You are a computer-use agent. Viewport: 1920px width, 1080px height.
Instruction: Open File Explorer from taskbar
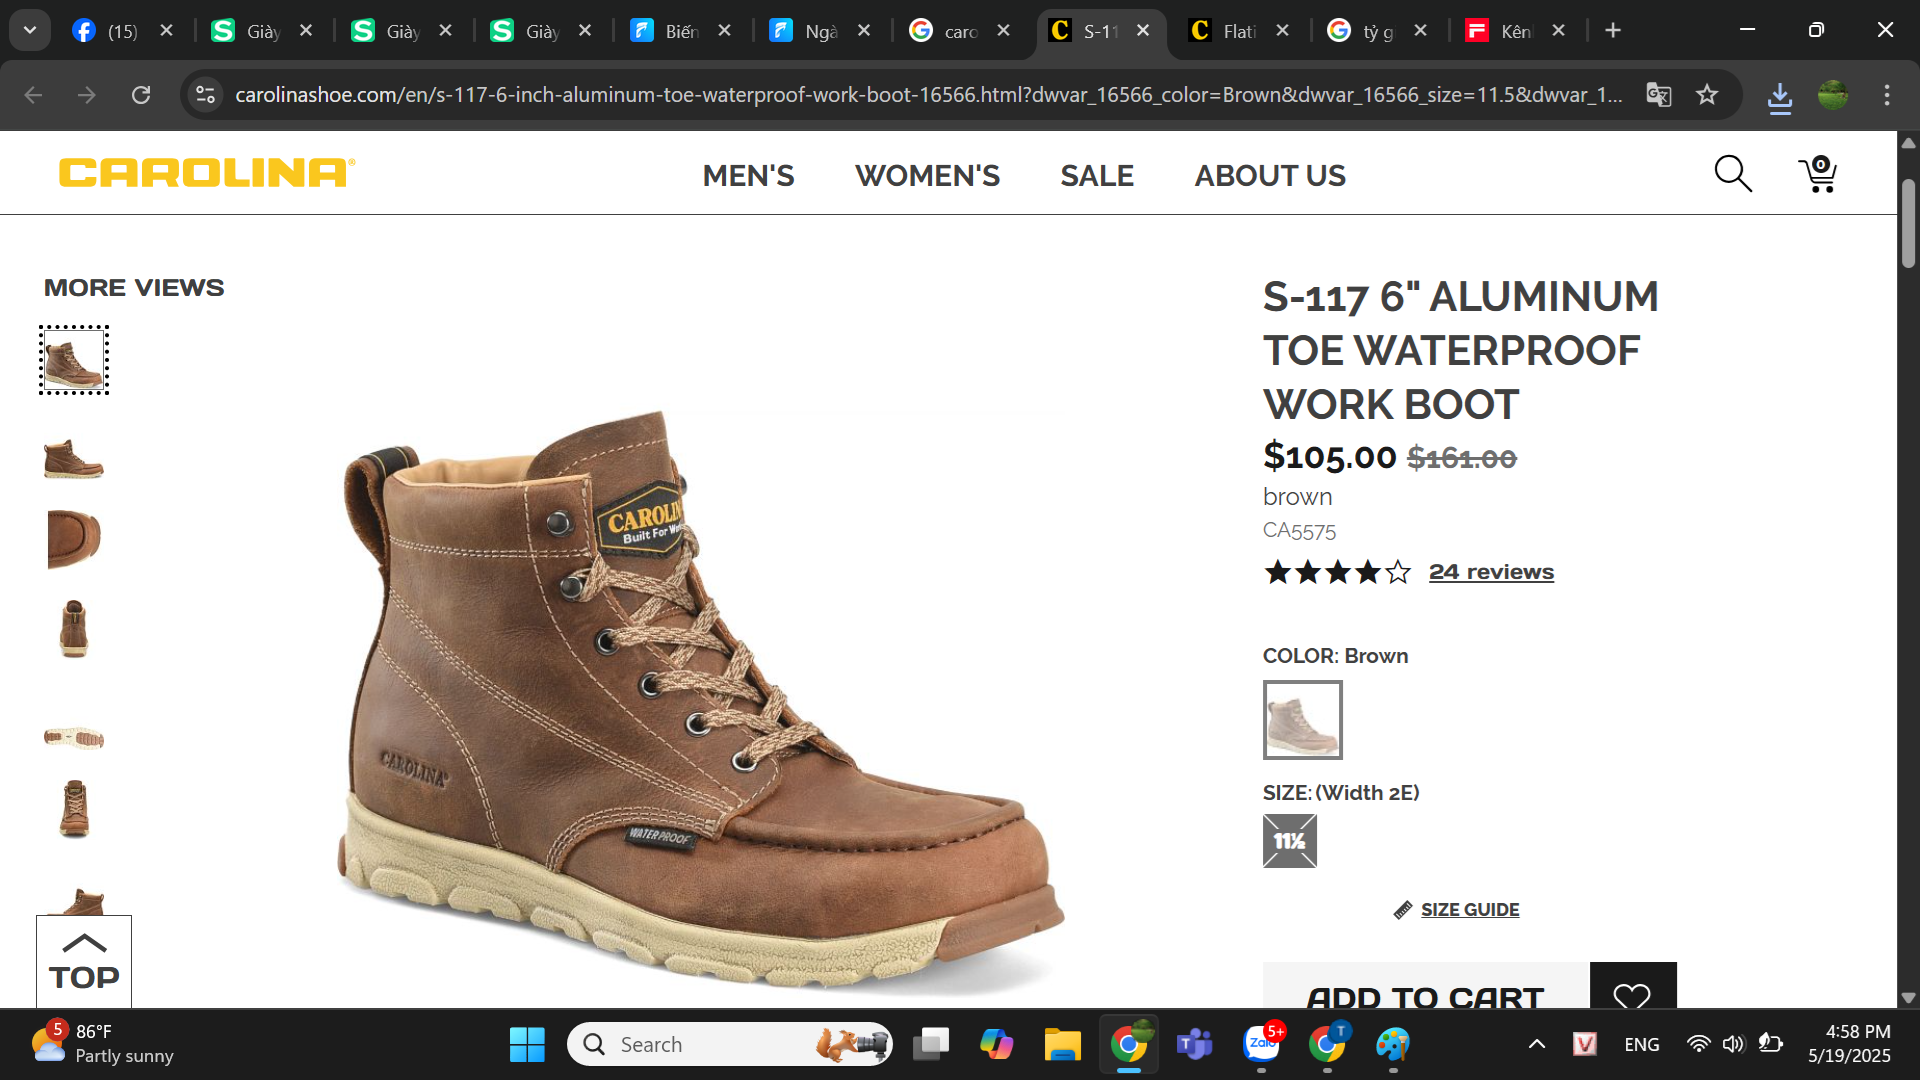coord(1062,1044)
